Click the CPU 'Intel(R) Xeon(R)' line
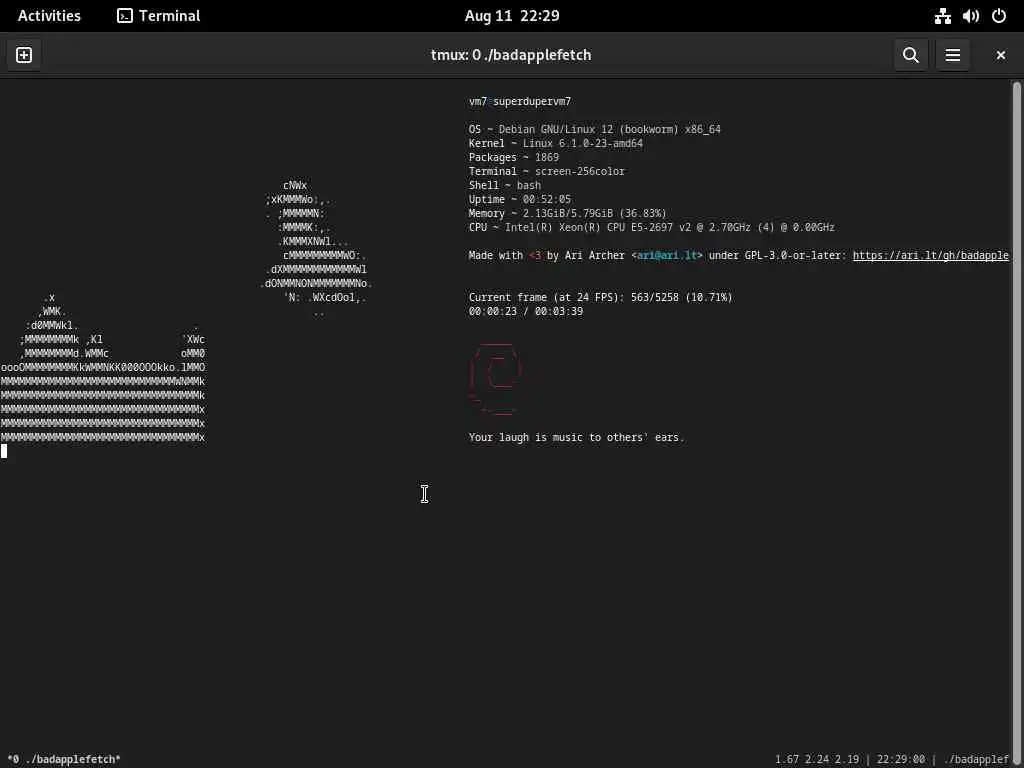The width and height of the screenshot is (1024, 768). pyautogui.click(x=652, y=227)
